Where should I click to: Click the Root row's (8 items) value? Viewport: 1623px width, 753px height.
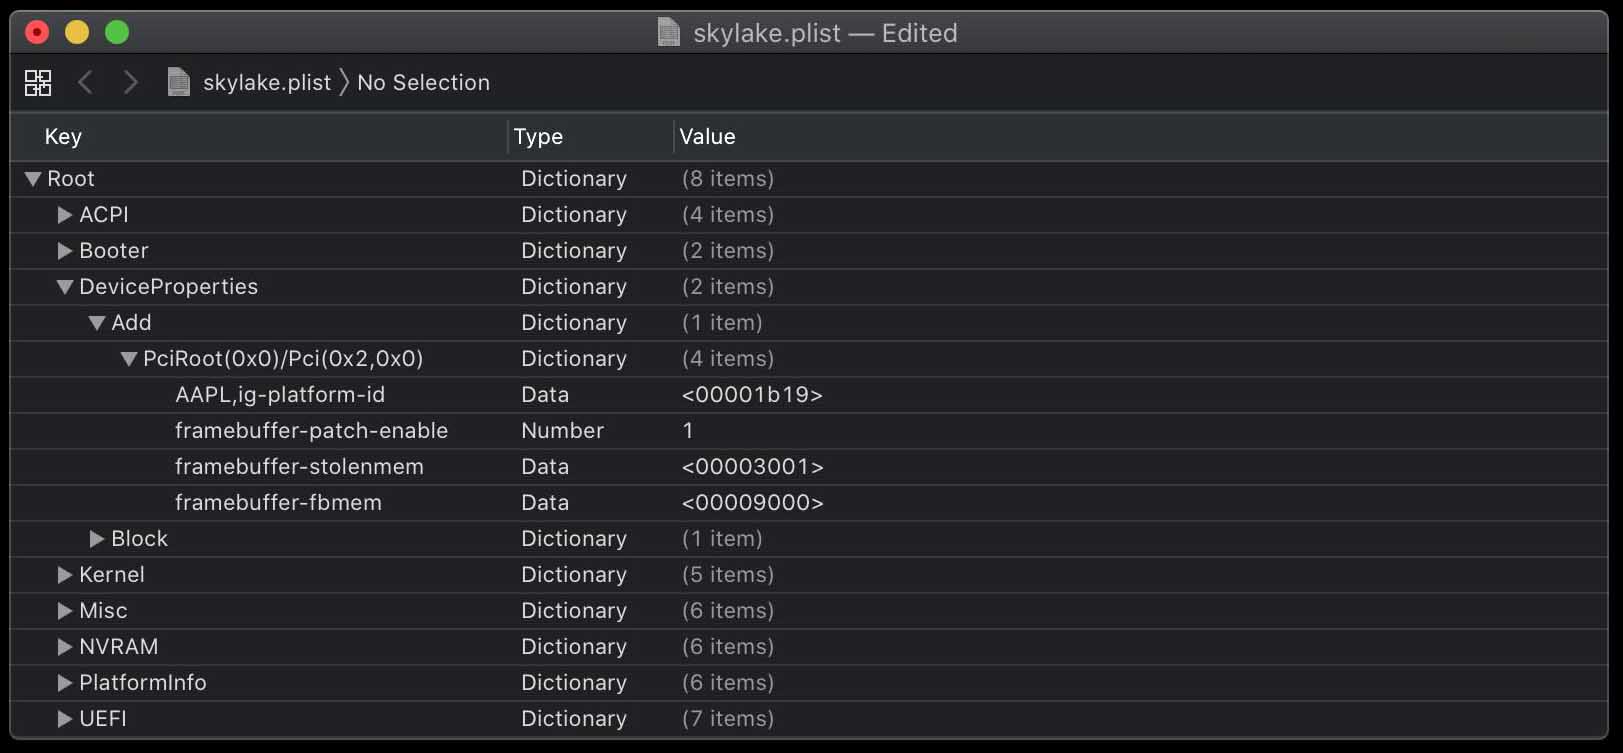pos(728,179)
